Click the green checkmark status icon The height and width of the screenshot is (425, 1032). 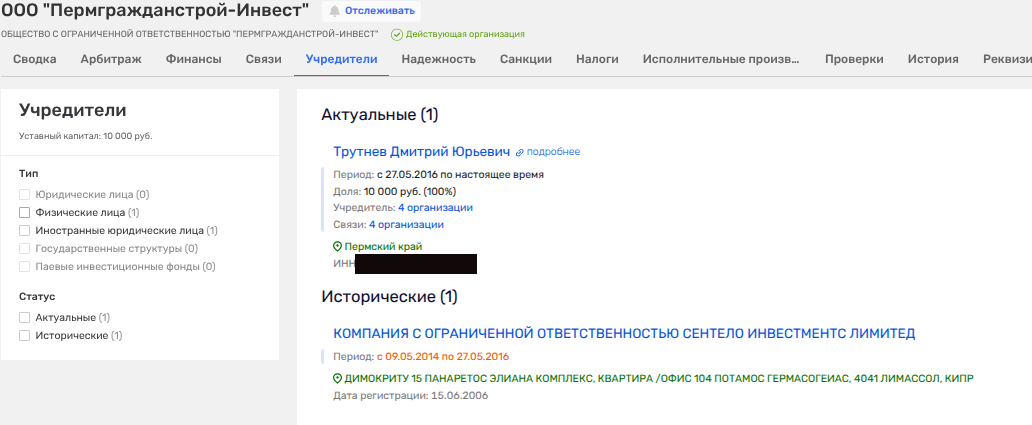[x=397, y=34]
